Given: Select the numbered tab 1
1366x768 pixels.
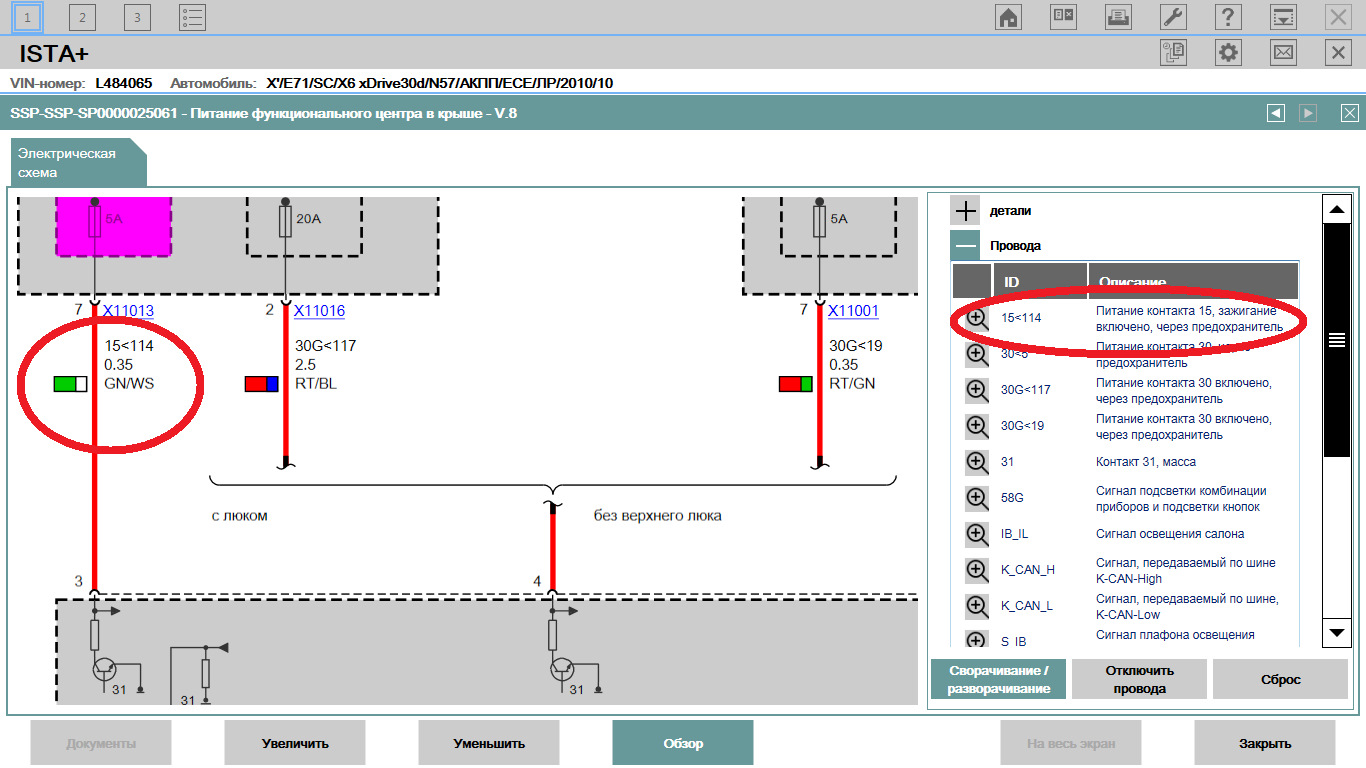Looking at the screenshot, I should [x=28, y=17].
